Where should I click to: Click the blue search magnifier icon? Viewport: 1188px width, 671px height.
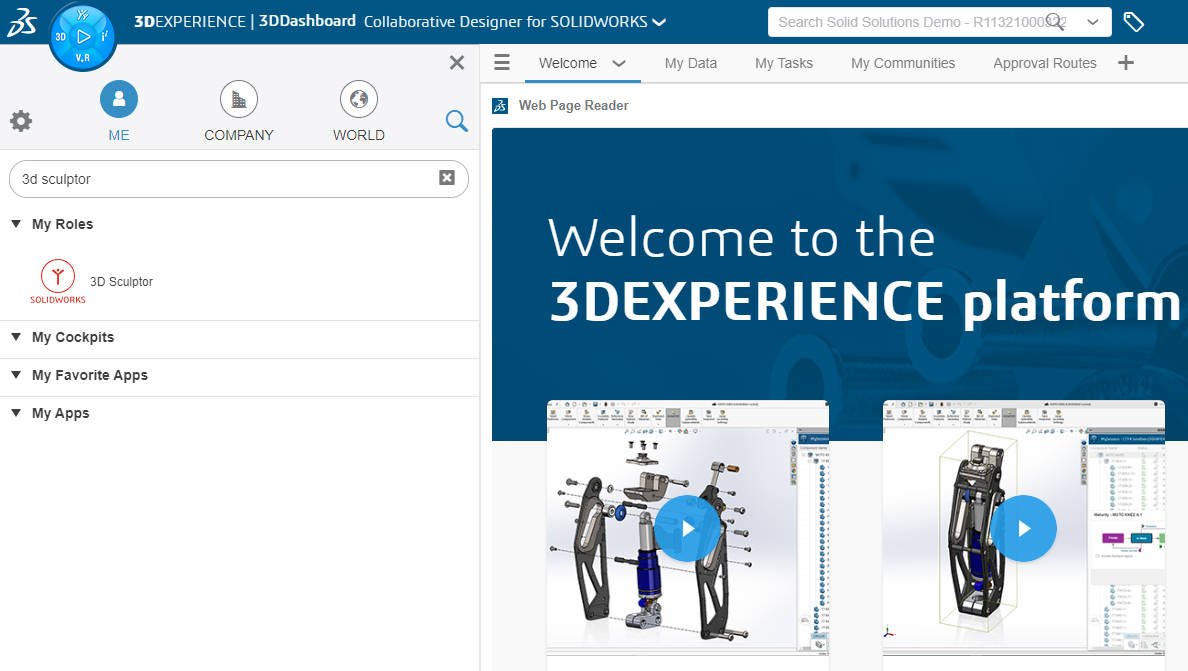[x=456, y=120]
